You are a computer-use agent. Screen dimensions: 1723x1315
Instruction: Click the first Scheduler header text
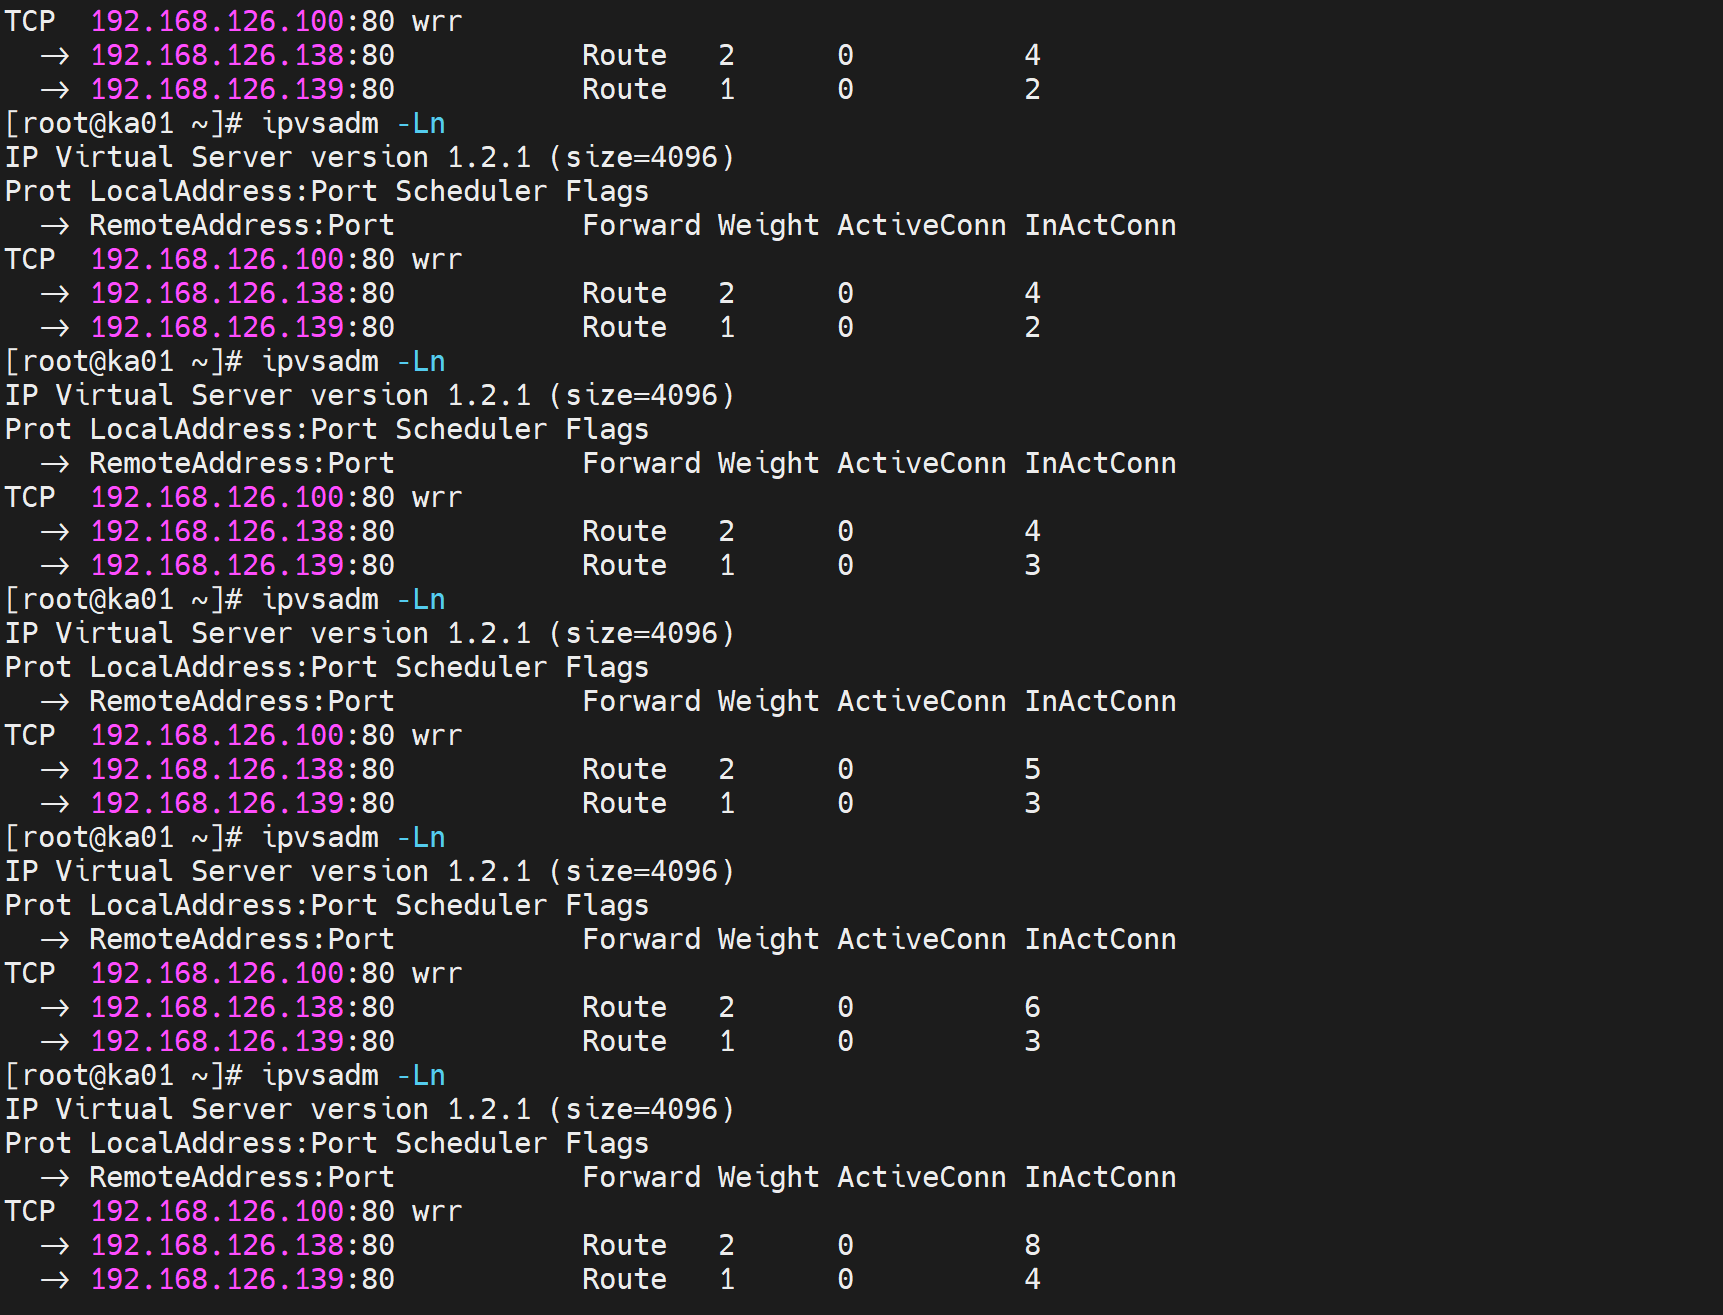(471, 191)
